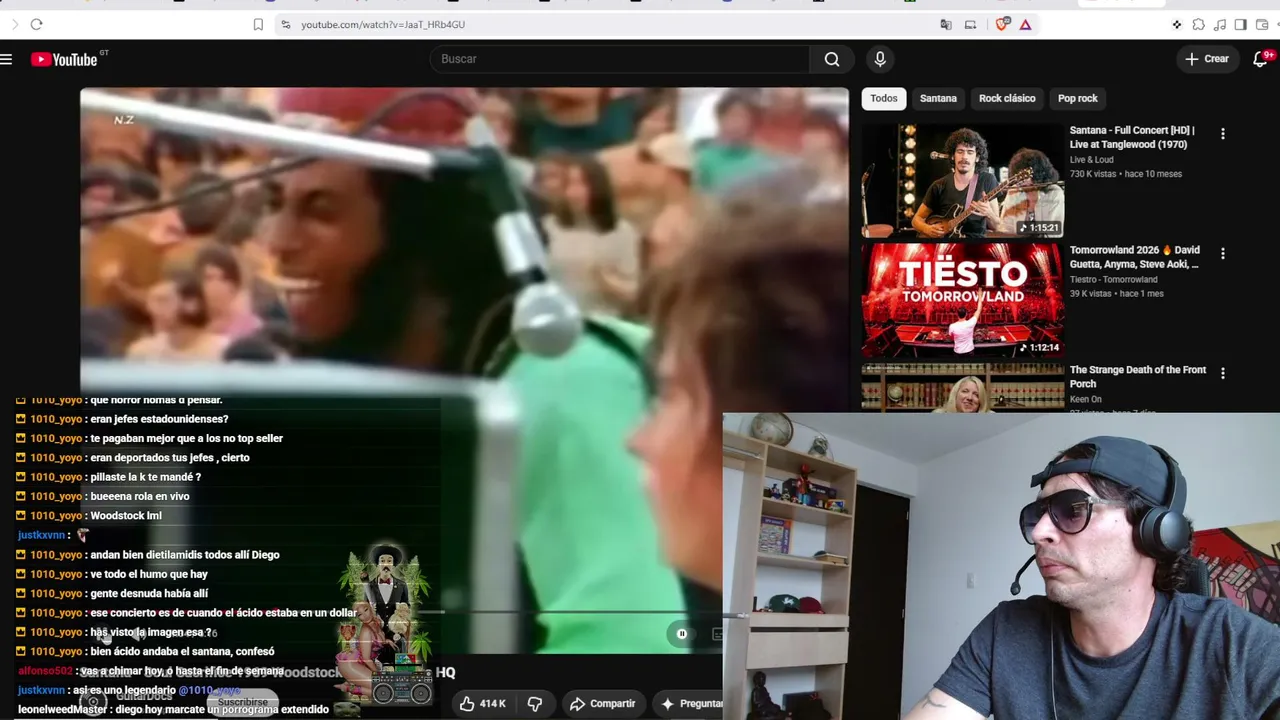Toggle the browser sidebar panel
The height and width of the screenshot is (720, 1280).
point(1240,24)
